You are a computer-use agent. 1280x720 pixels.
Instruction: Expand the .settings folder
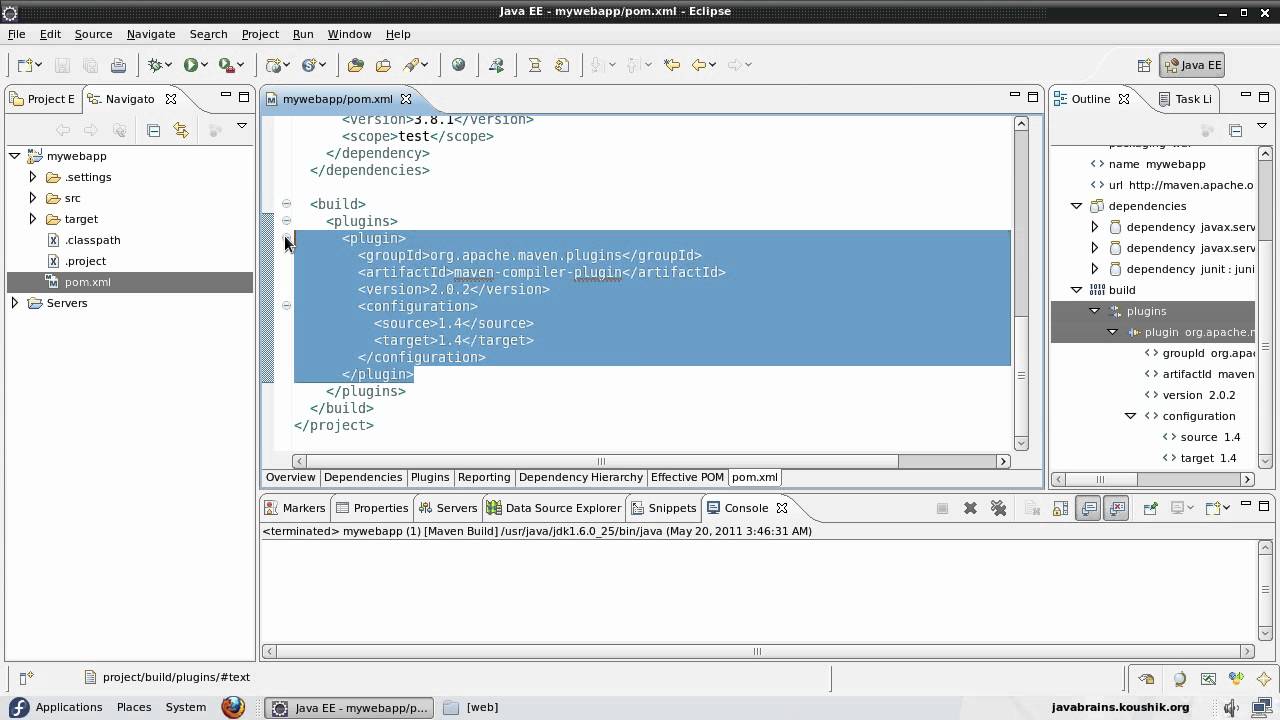(32, 177)
